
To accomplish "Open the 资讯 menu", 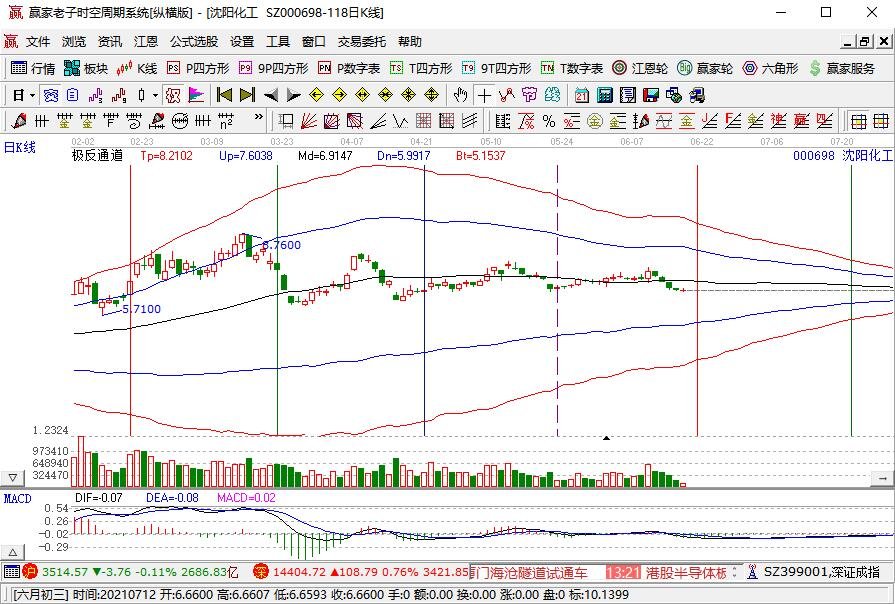I will tap(110, 42).
